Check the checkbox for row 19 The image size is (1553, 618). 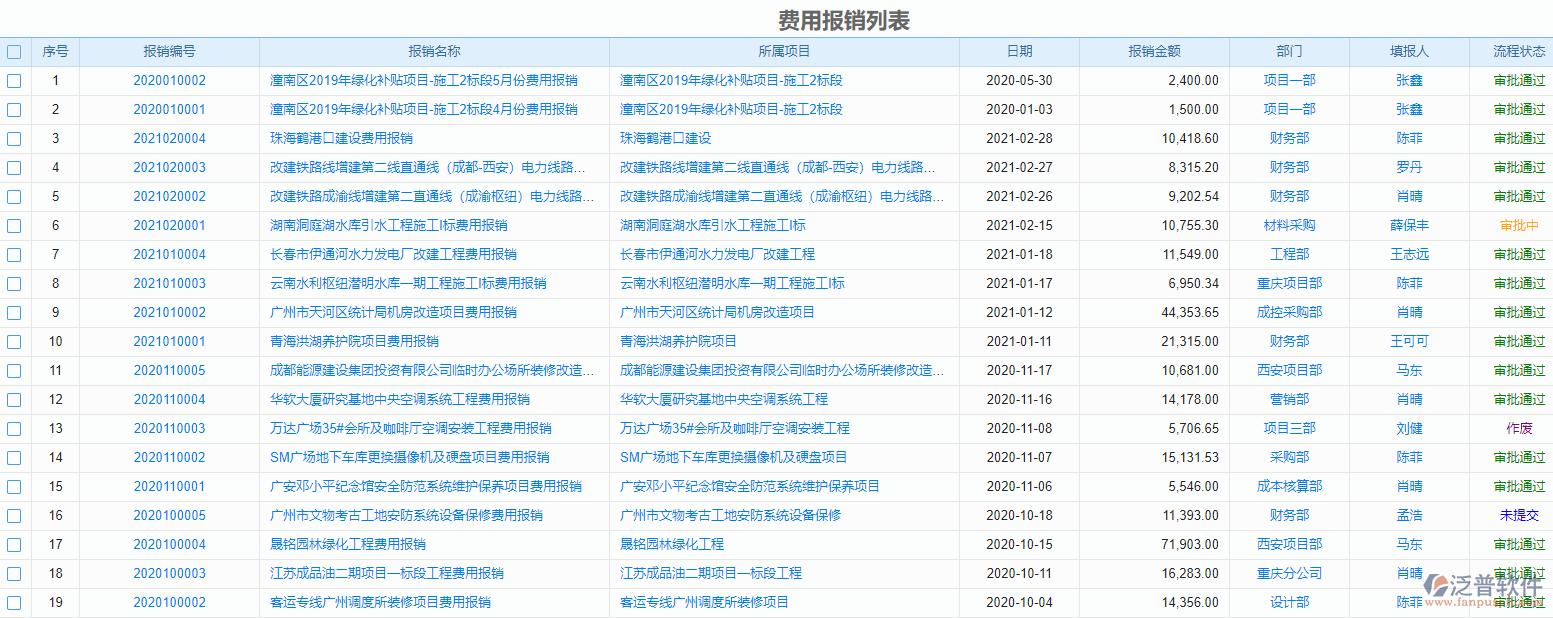pyautogui.click(x=14, y=602)
